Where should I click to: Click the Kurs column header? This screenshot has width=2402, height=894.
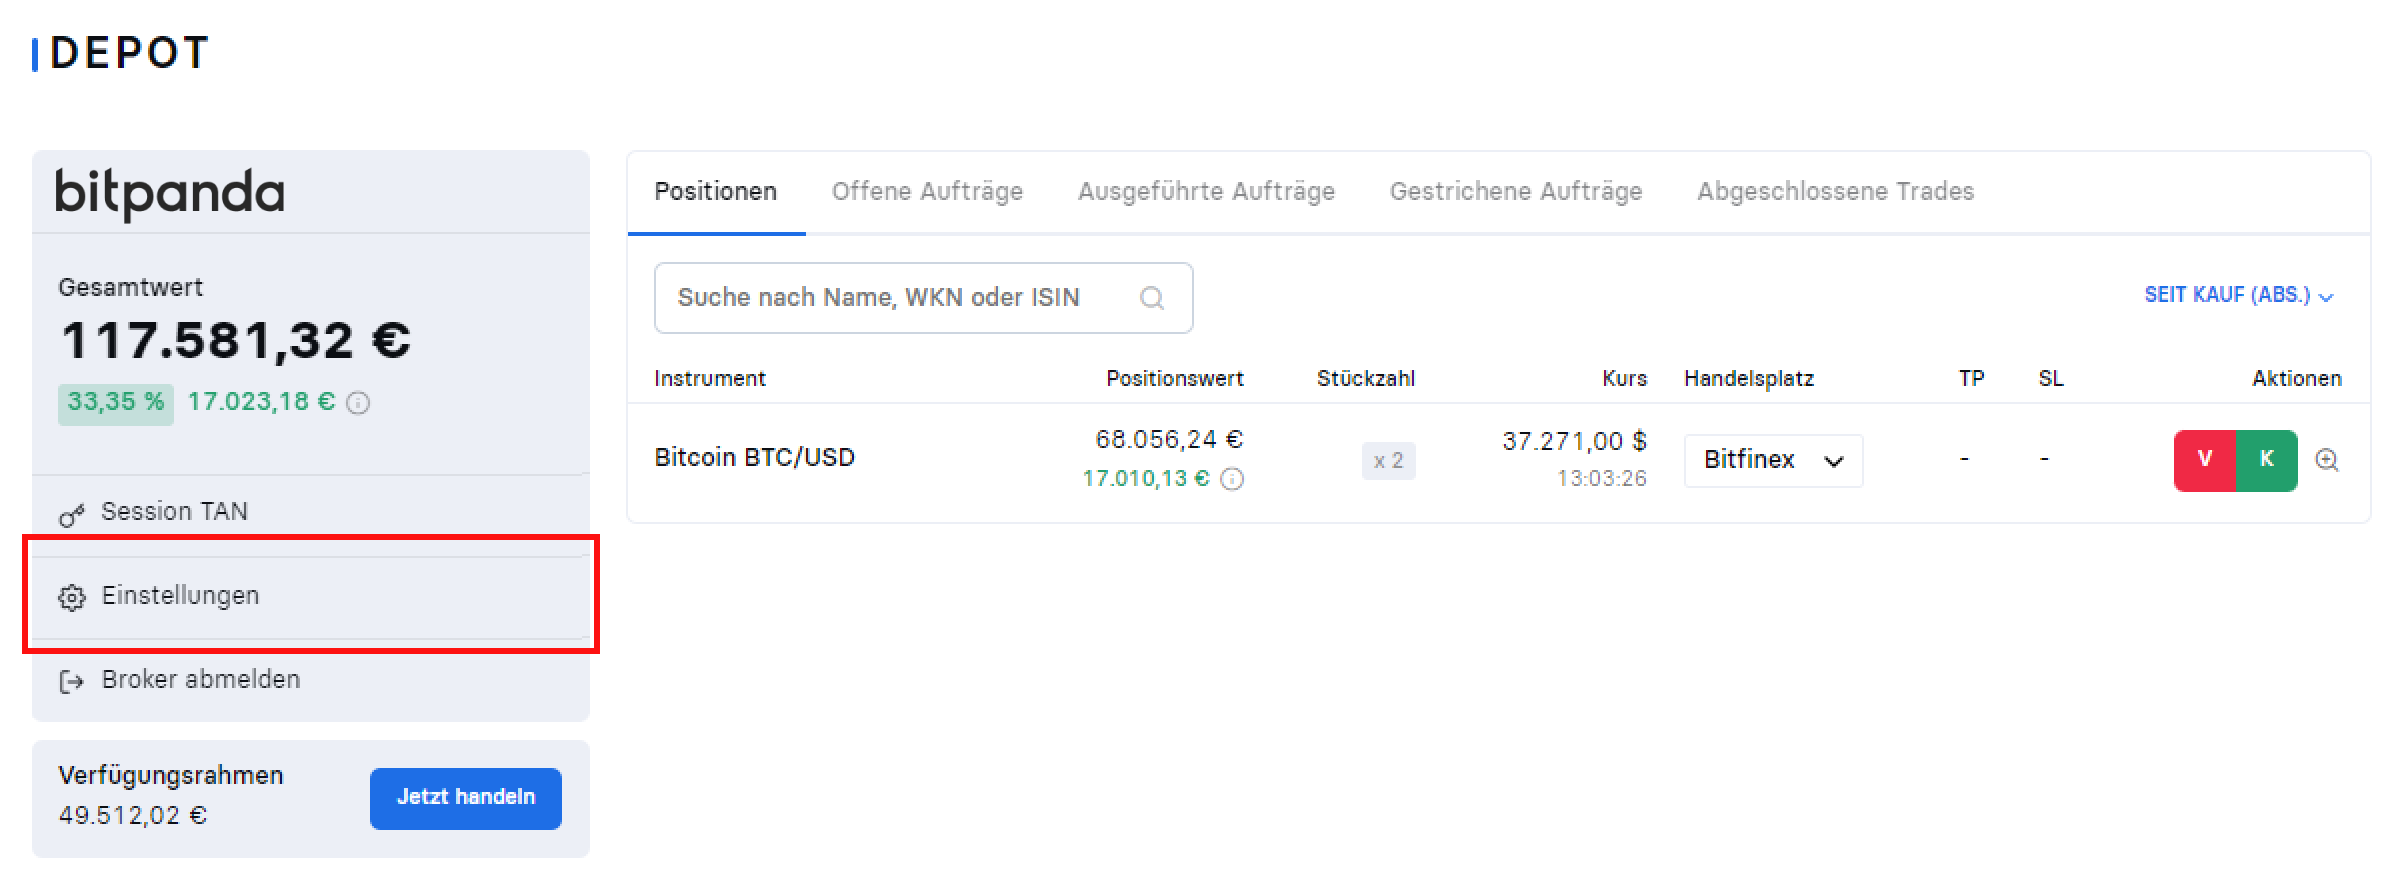click(1624, 379)
